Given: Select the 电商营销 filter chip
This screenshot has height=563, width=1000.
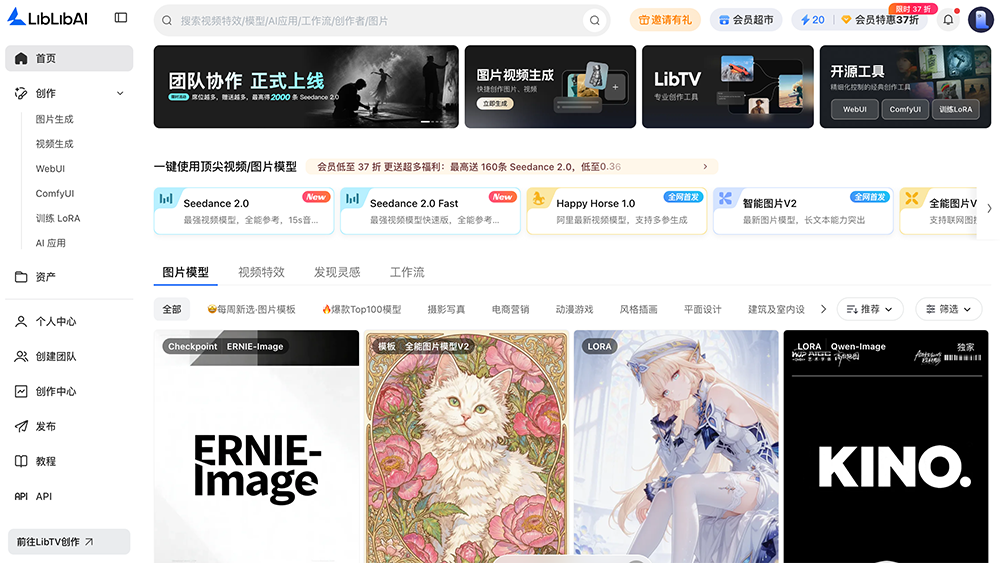Looking at the screenshot, I should point(510,309).
